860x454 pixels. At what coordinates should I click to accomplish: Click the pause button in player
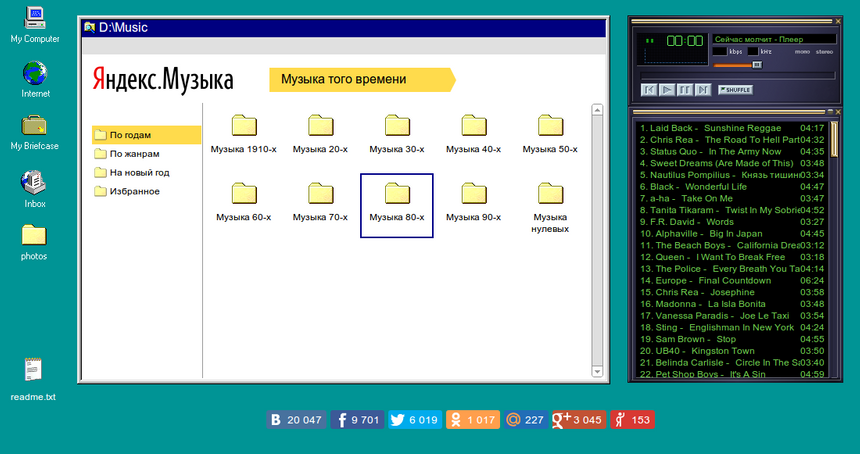click(x=685, y=90)
